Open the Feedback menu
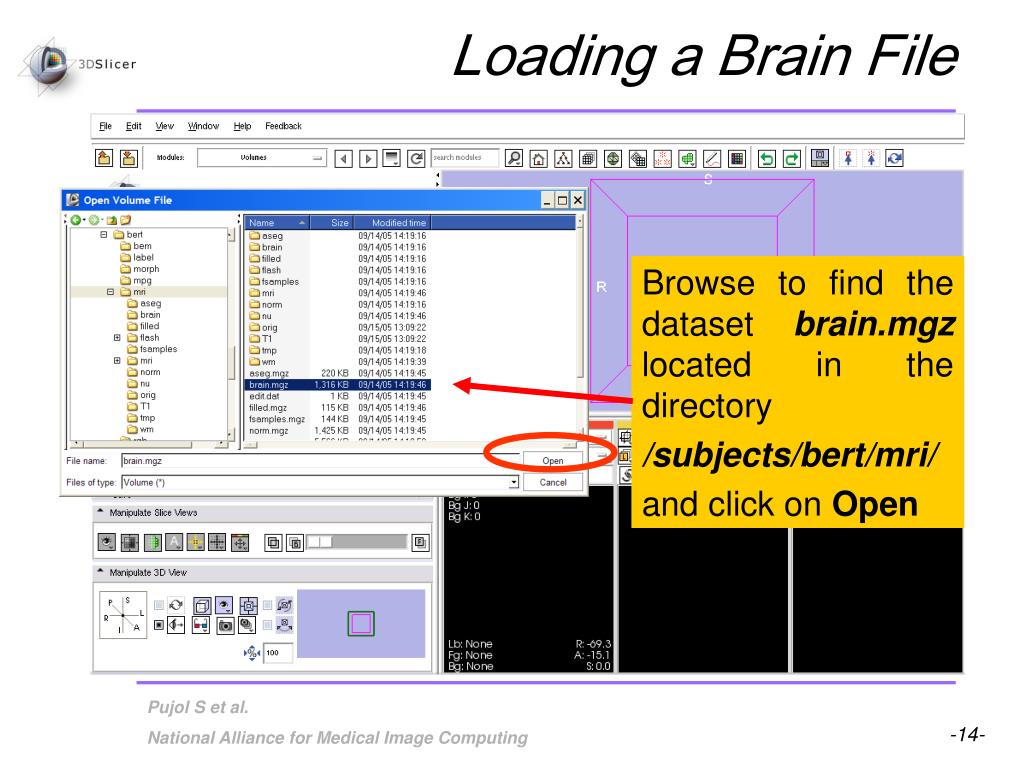 coord(283,126)
